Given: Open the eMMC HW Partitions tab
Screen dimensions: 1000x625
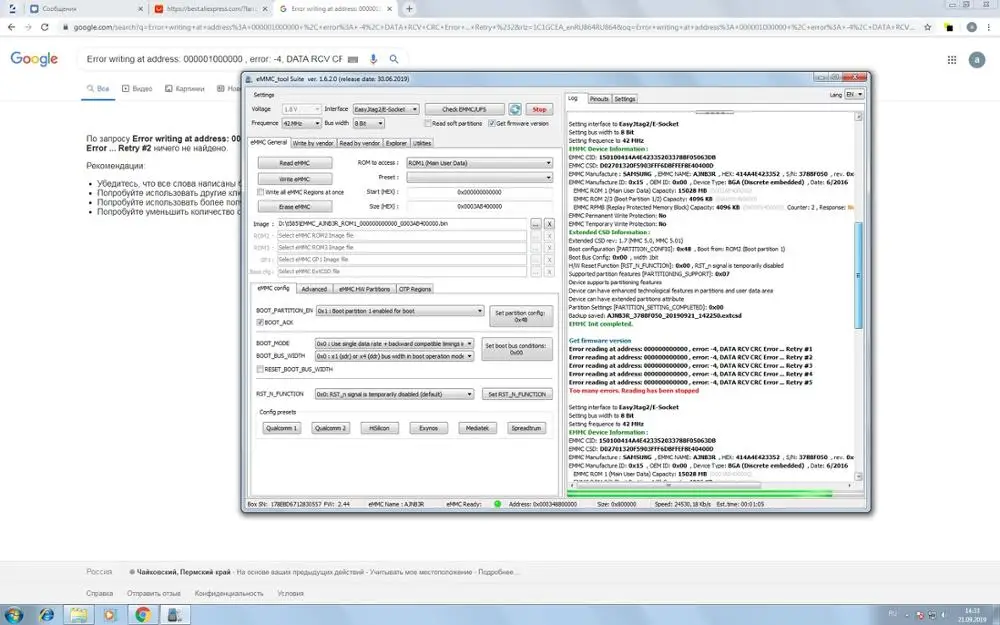Looking at the screenshot, I should (364, 289).
